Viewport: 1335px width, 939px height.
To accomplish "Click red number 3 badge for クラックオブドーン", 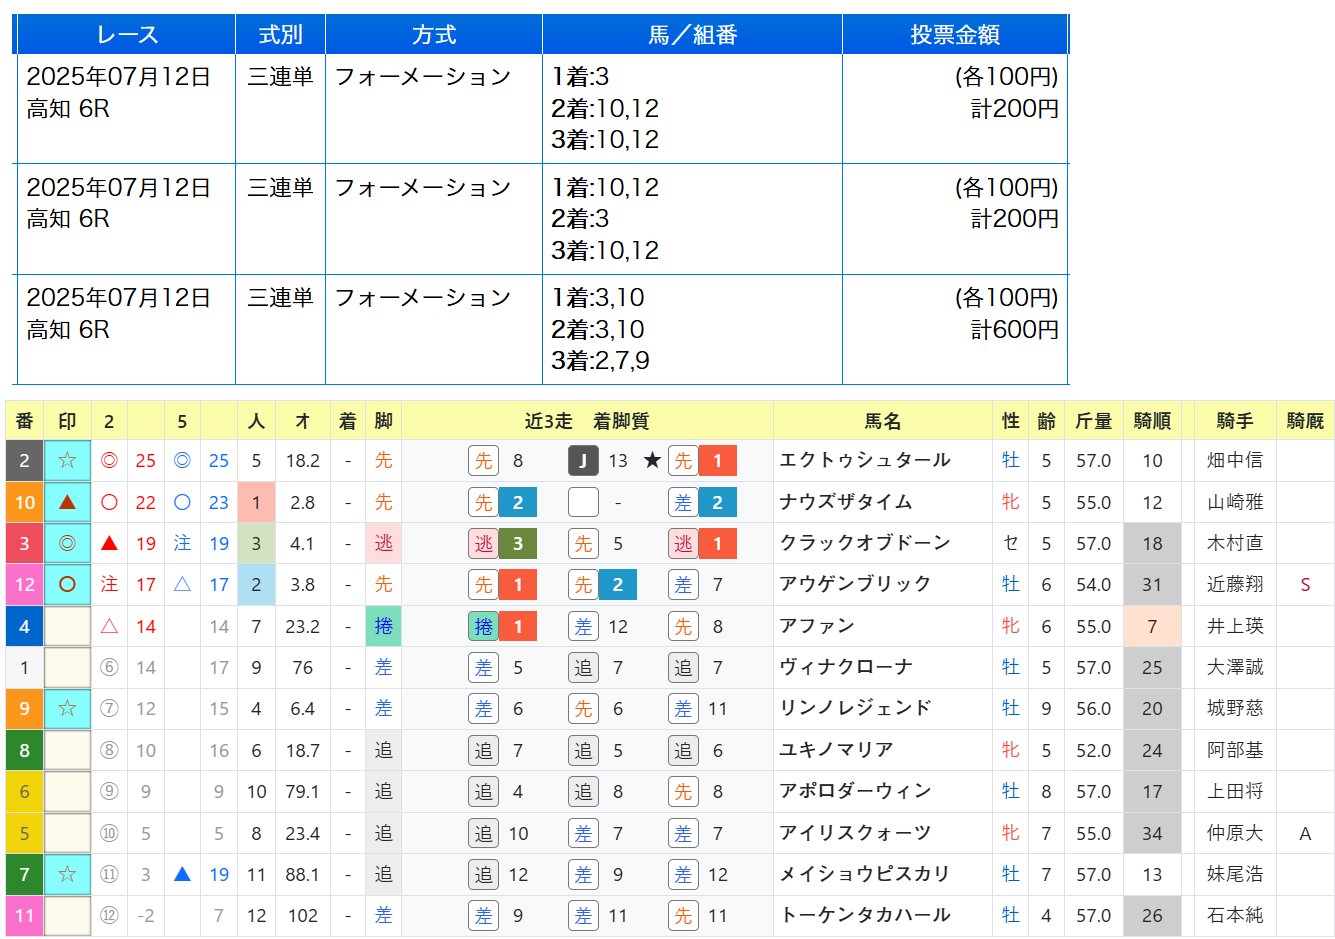I will coord(25,543).
